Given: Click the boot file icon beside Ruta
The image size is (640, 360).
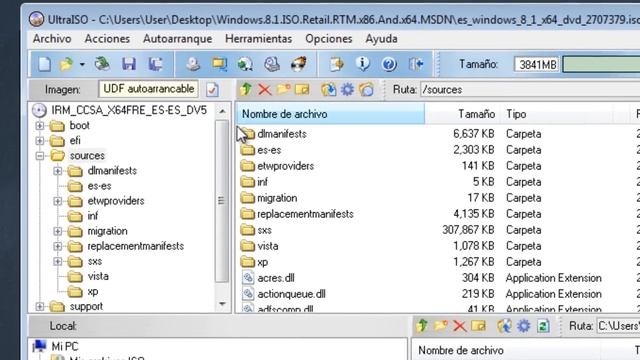Looking at the screenshot, I should click(x=367, y=89).
